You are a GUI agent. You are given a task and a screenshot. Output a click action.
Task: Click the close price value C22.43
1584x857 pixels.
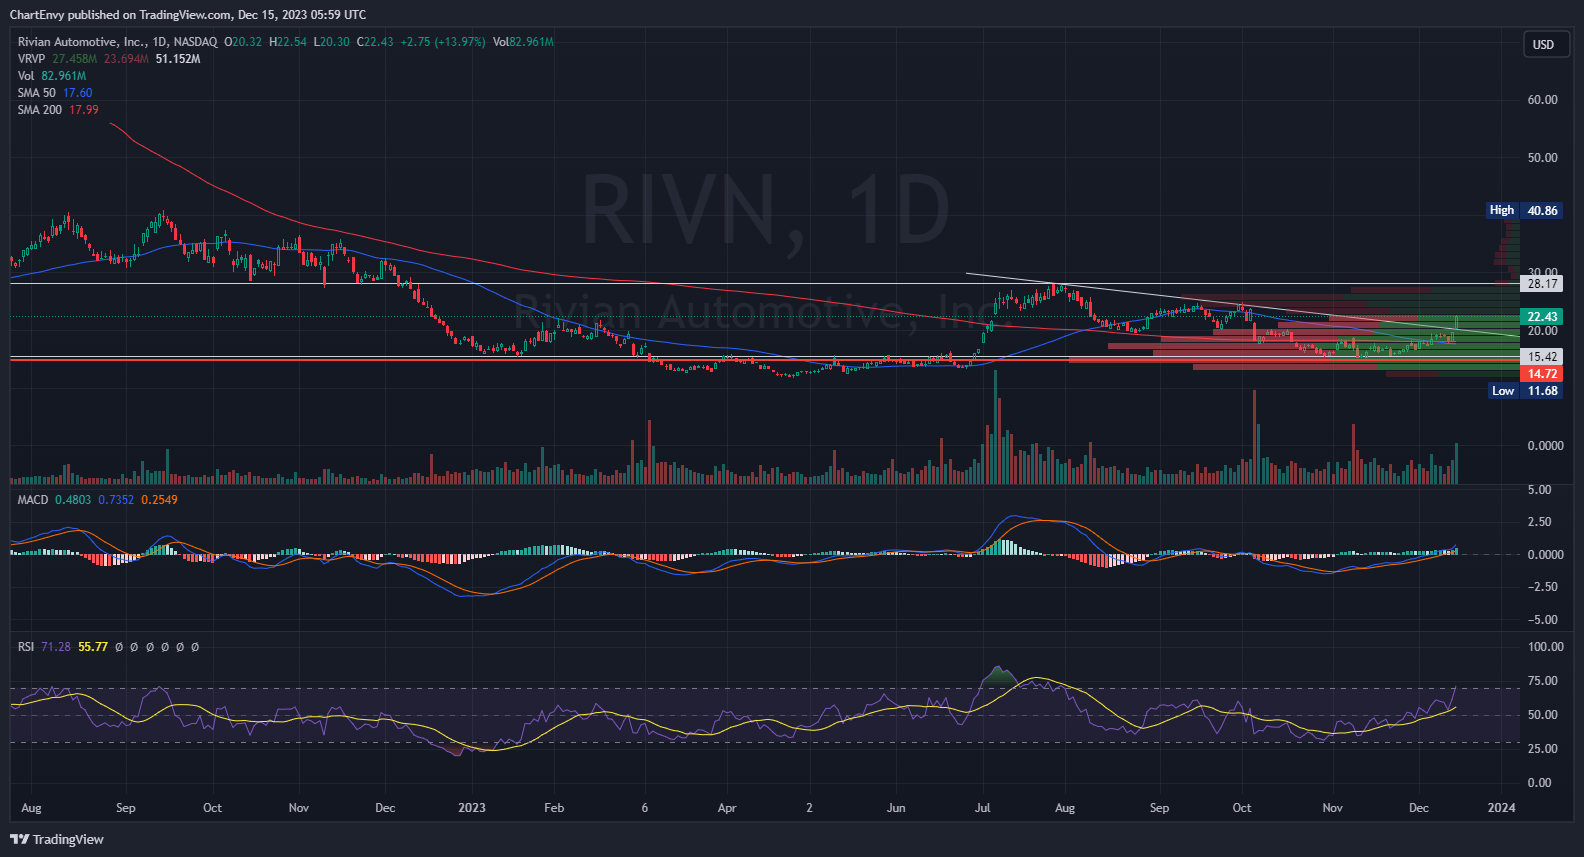376,42
